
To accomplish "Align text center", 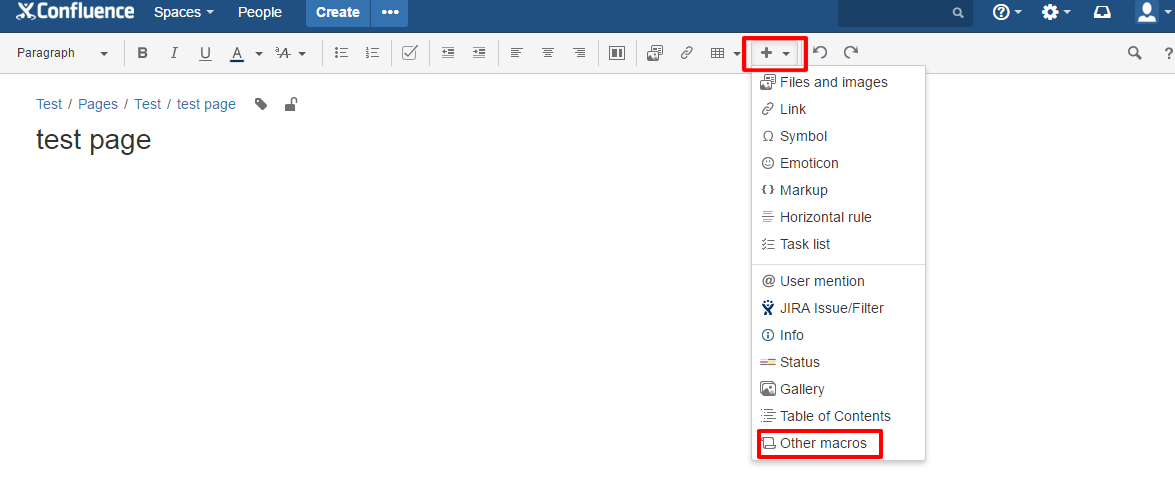I will [548, 53].
